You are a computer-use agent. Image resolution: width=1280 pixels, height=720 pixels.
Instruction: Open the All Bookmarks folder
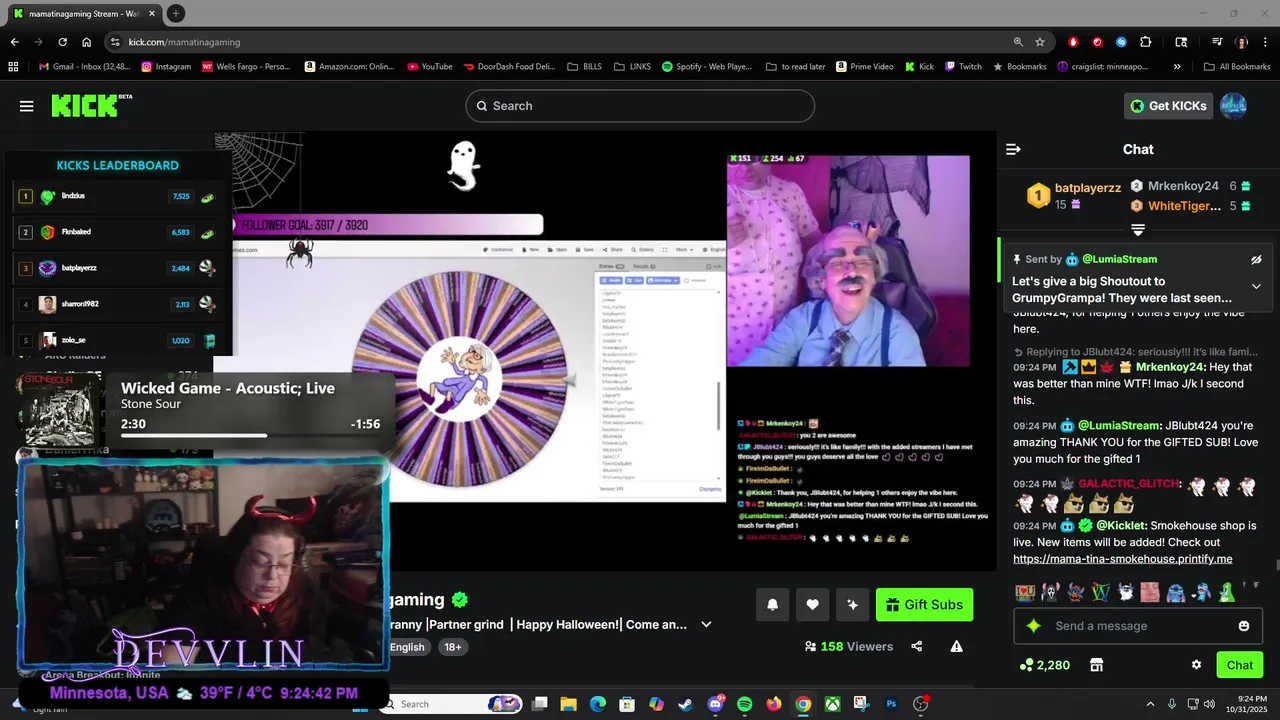pyautogui.click(x=1236, y=67)
